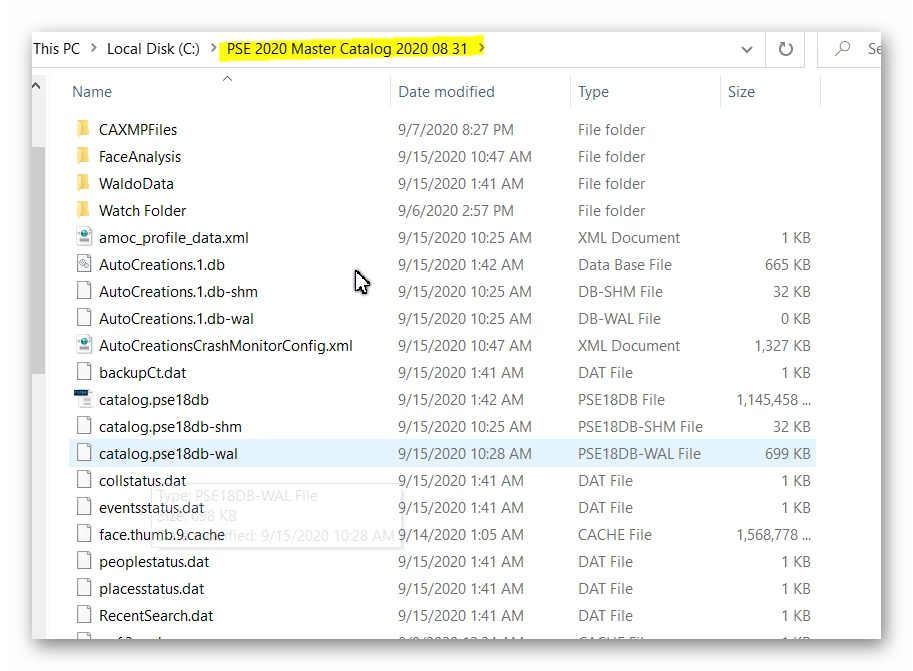Select peoplestatus.dat file name

point(154,562)
